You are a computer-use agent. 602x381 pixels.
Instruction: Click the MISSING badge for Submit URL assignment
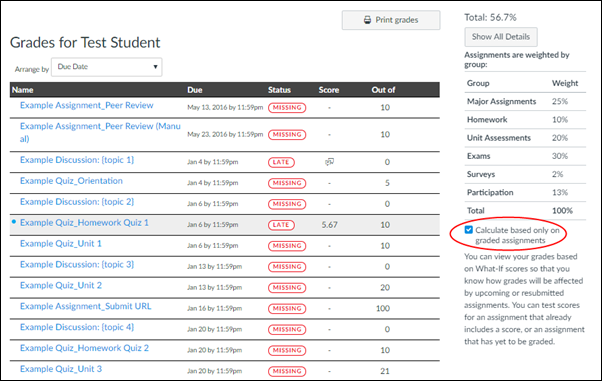coord(287,308)
